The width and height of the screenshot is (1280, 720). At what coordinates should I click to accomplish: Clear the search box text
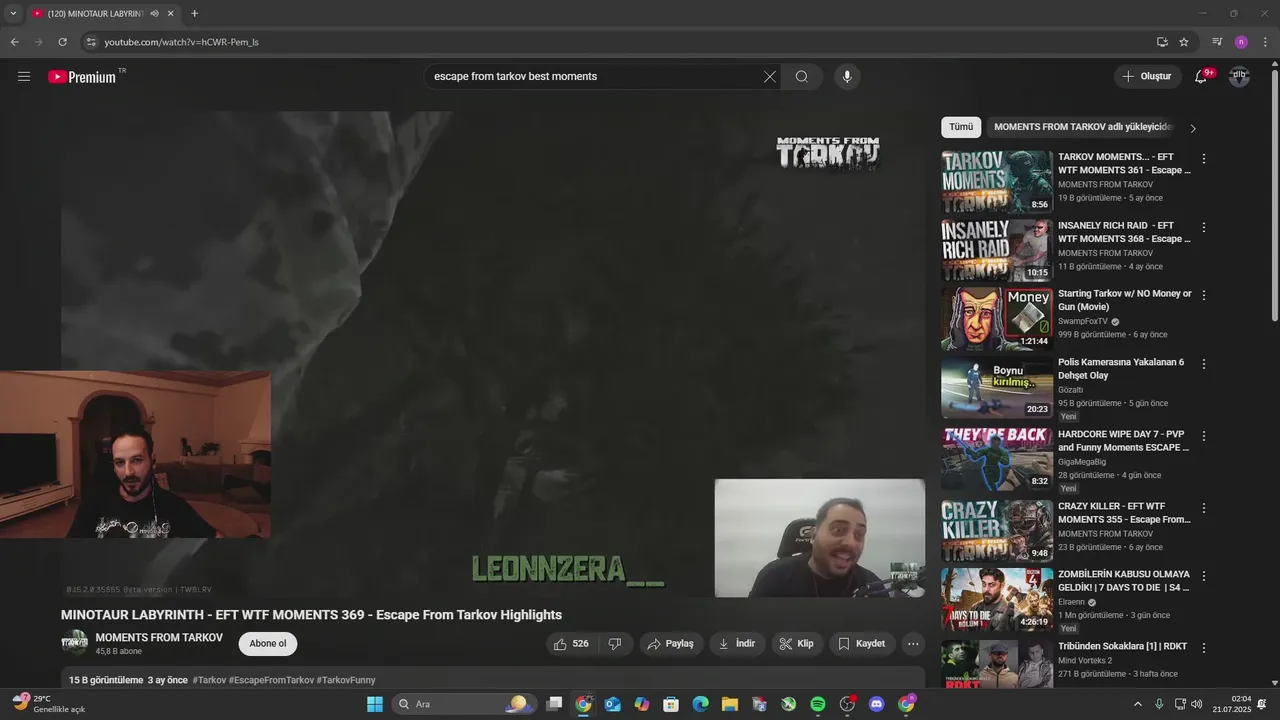coord(770,77)
